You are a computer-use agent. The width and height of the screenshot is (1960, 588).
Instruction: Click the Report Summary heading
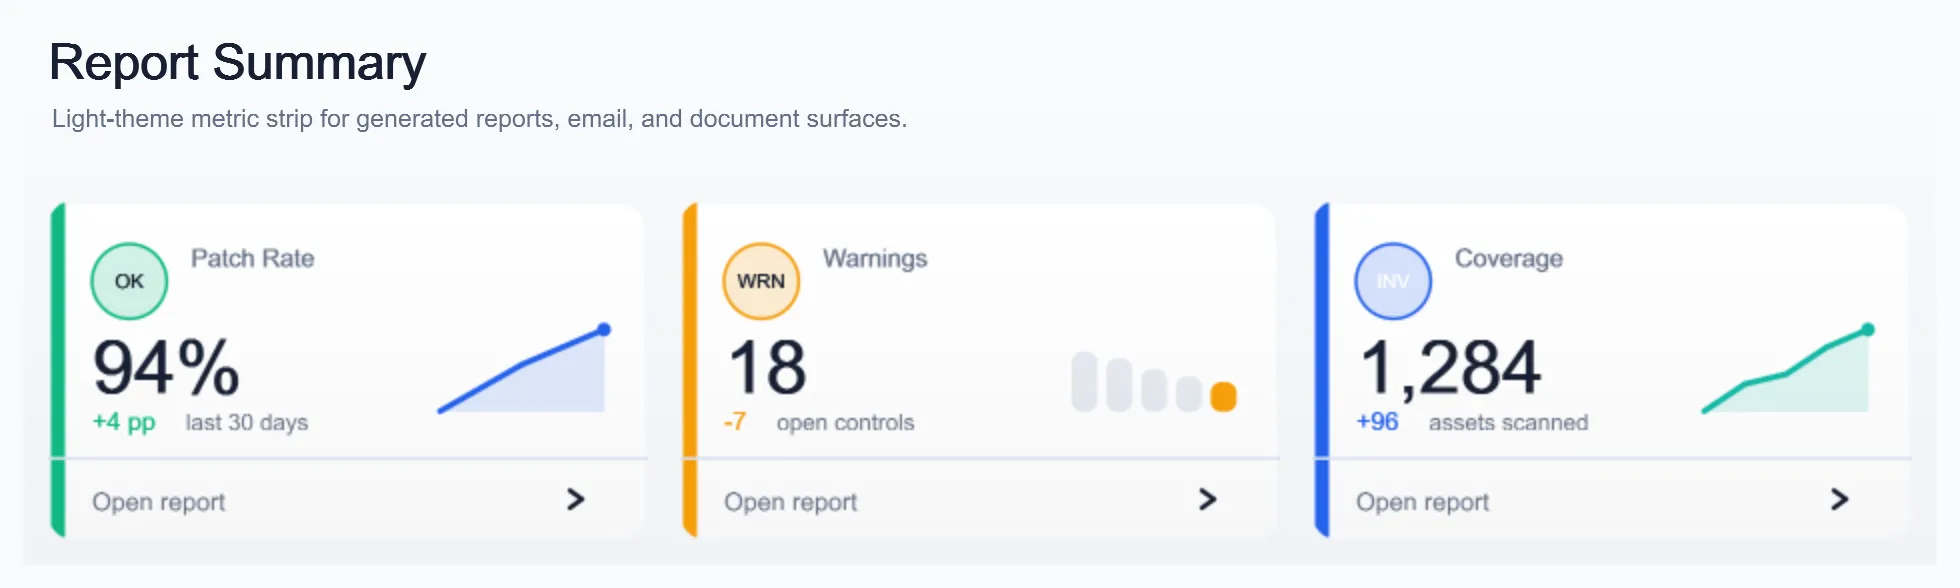click(238, 62)
